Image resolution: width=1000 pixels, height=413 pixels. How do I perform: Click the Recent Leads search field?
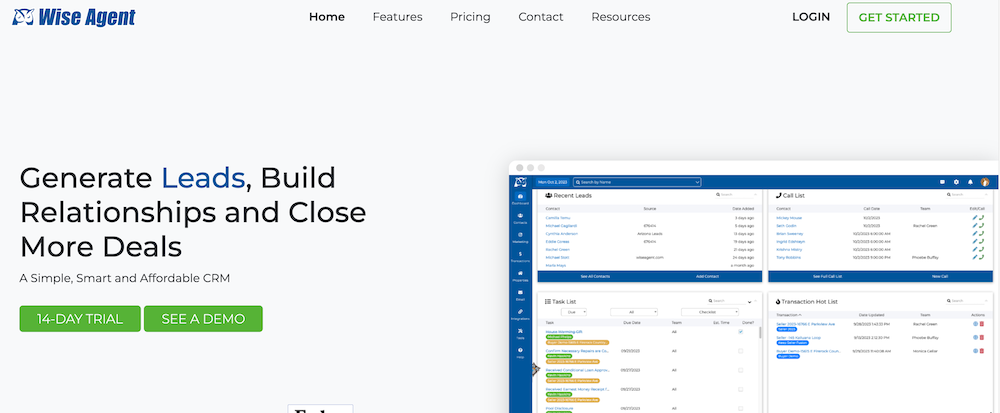coord(738,194)
